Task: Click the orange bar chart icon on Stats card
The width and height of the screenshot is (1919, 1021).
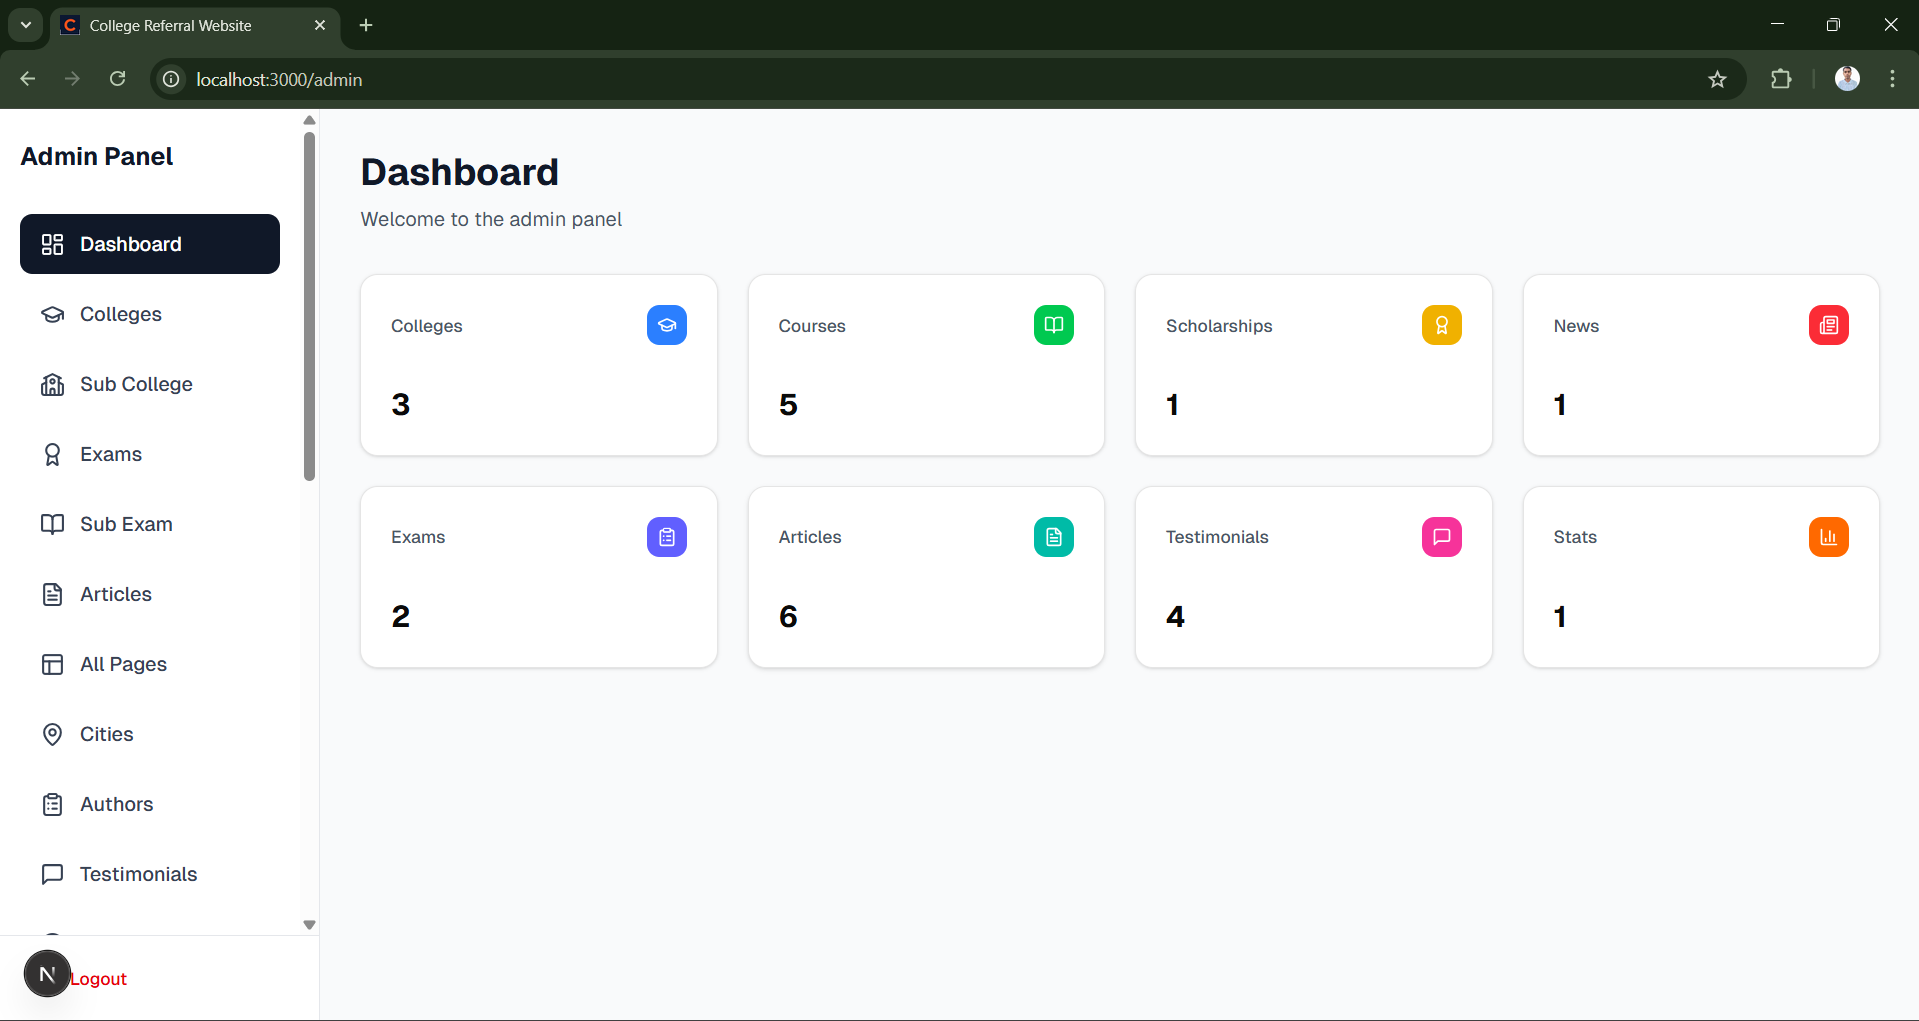Action: point(1828,537)
